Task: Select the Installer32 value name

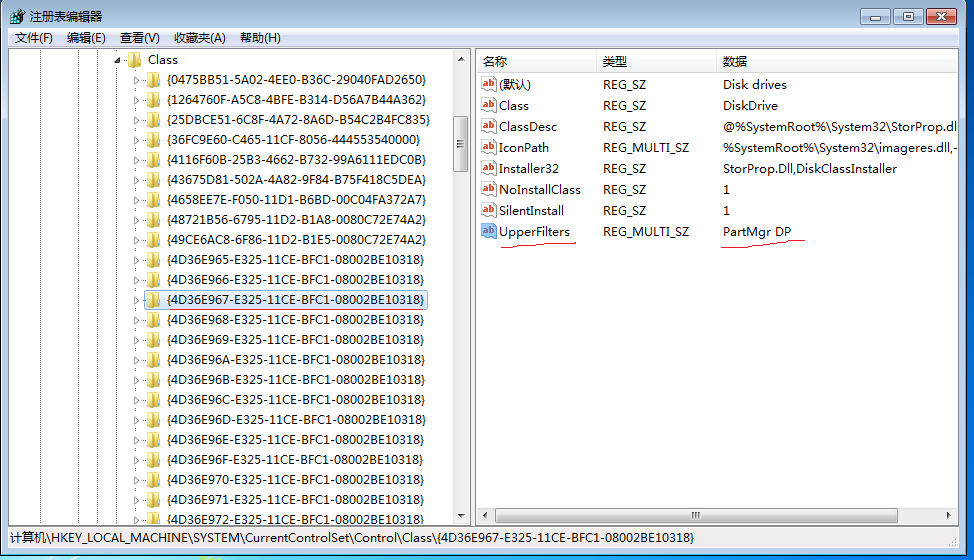Action: point(529,168)
